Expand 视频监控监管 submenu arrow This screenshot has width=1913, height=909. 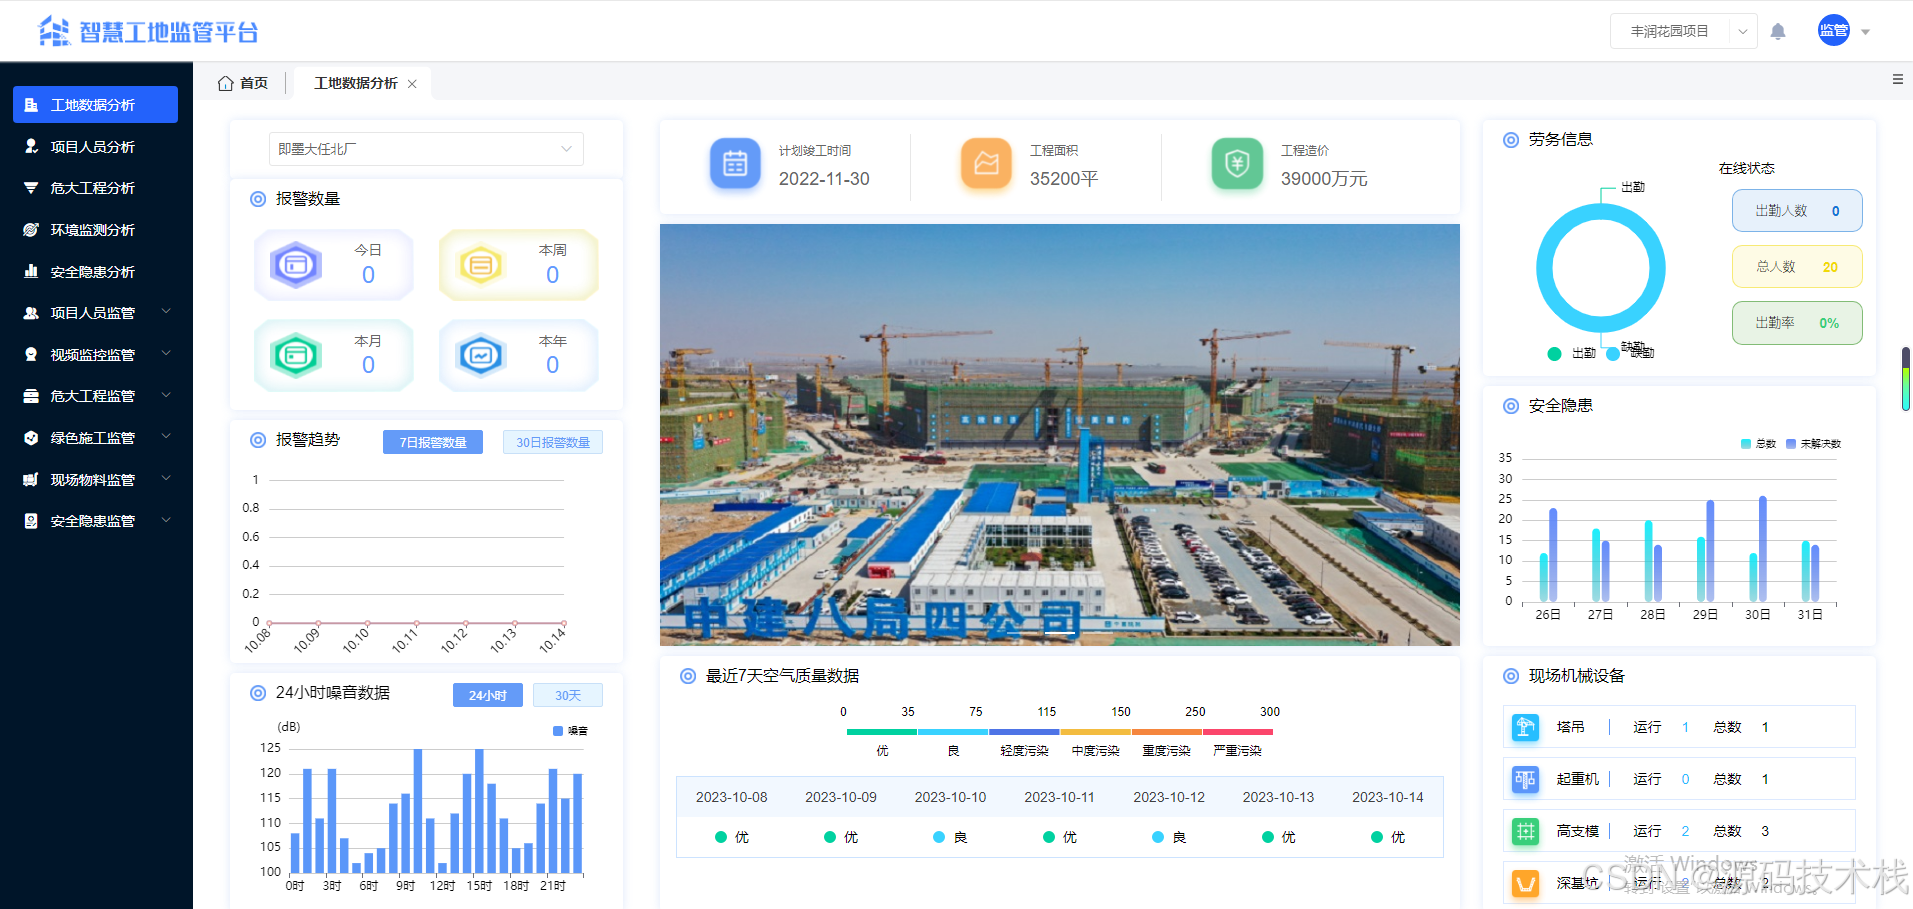tap(166, 354)
